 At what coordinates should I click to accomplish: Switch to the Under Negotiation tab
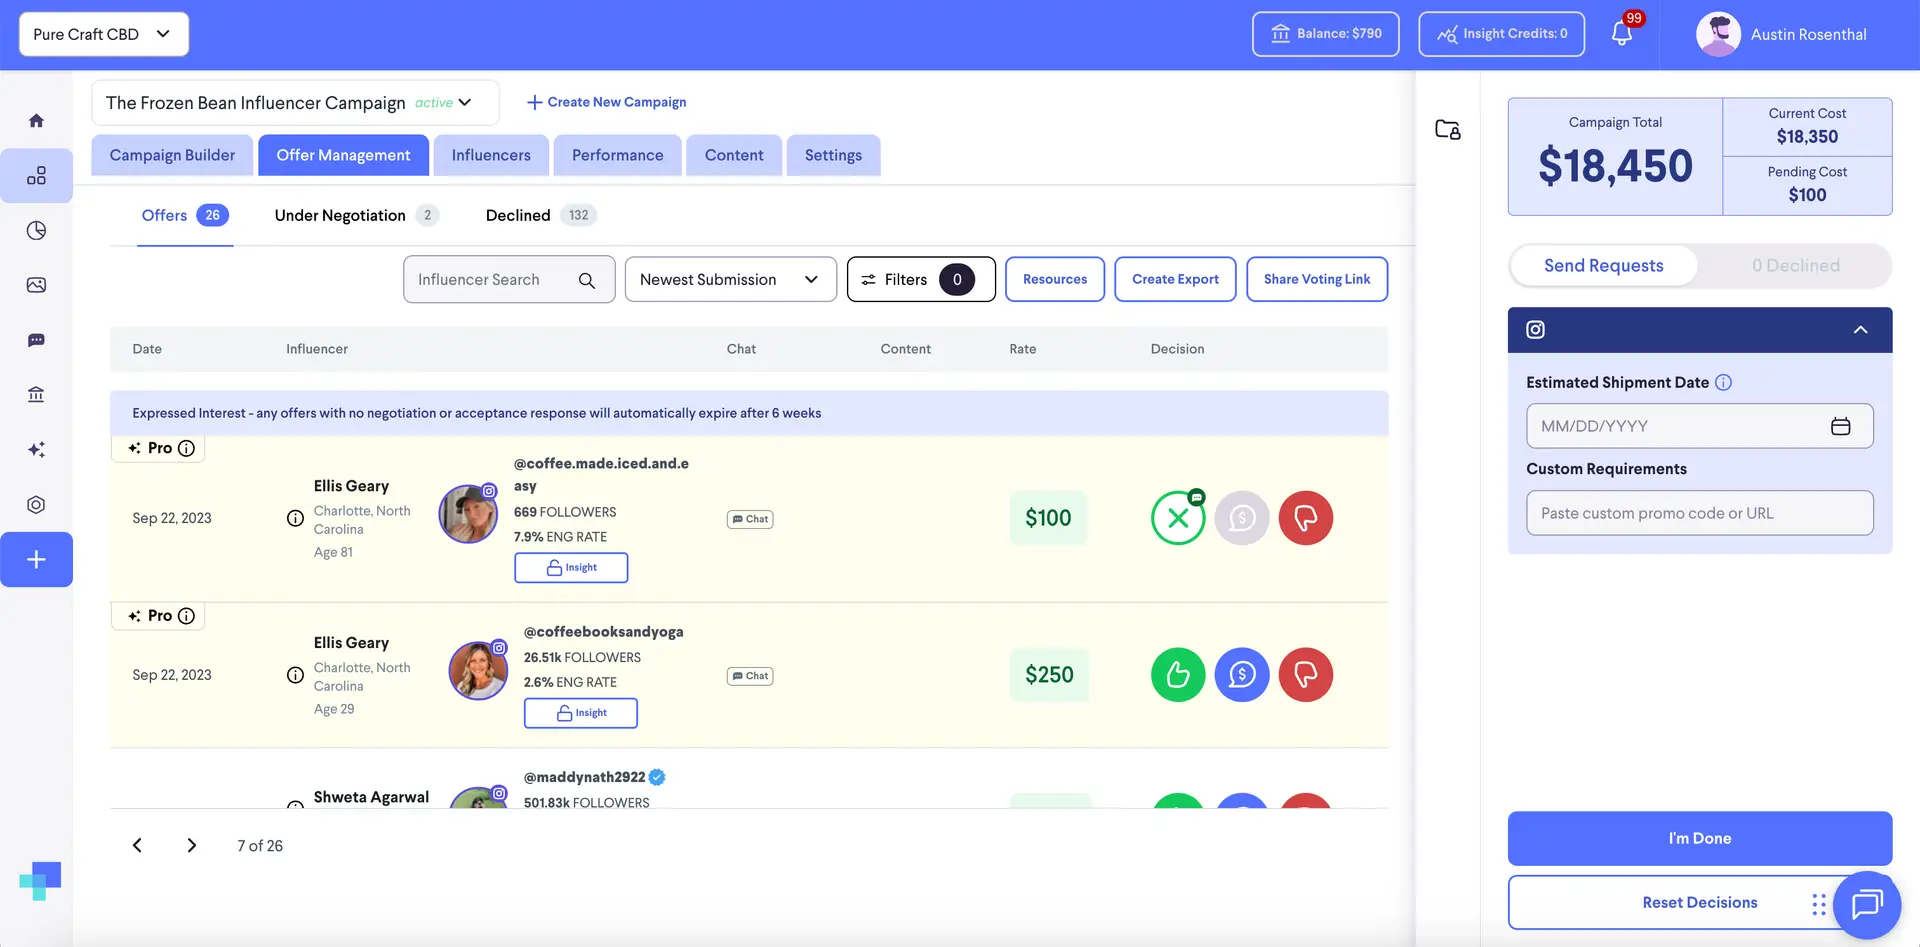(x=340, y=214)
